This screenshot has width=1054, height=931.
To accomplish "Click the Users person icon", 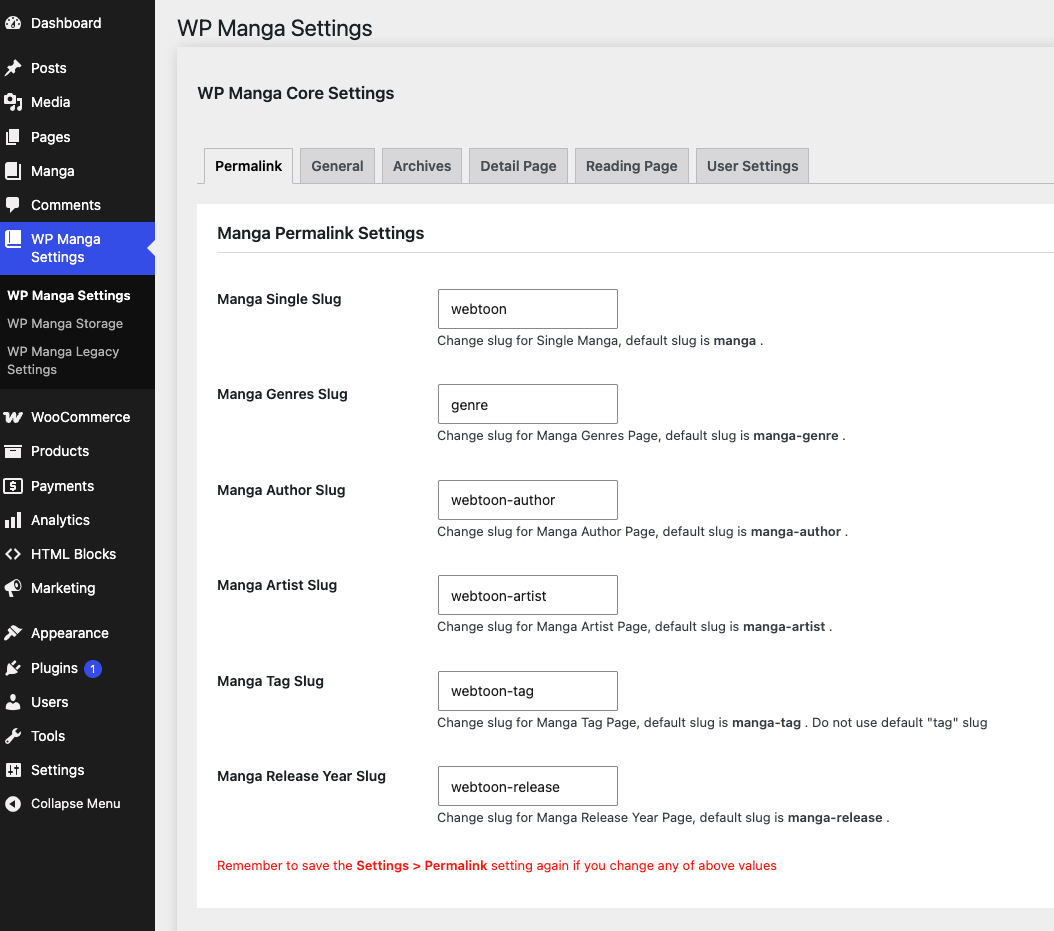I will coord(13,702).
